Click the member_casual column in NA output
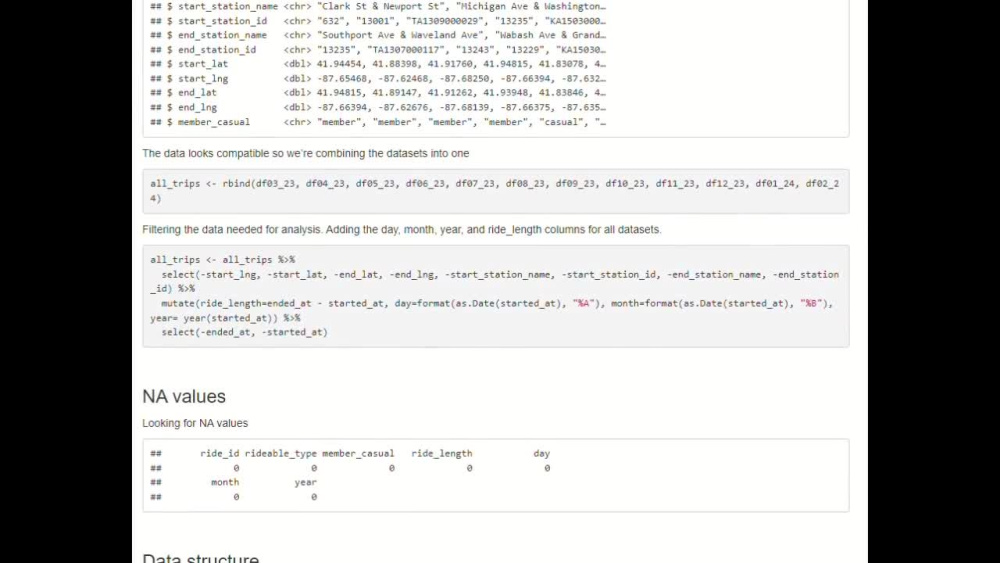 358,453
